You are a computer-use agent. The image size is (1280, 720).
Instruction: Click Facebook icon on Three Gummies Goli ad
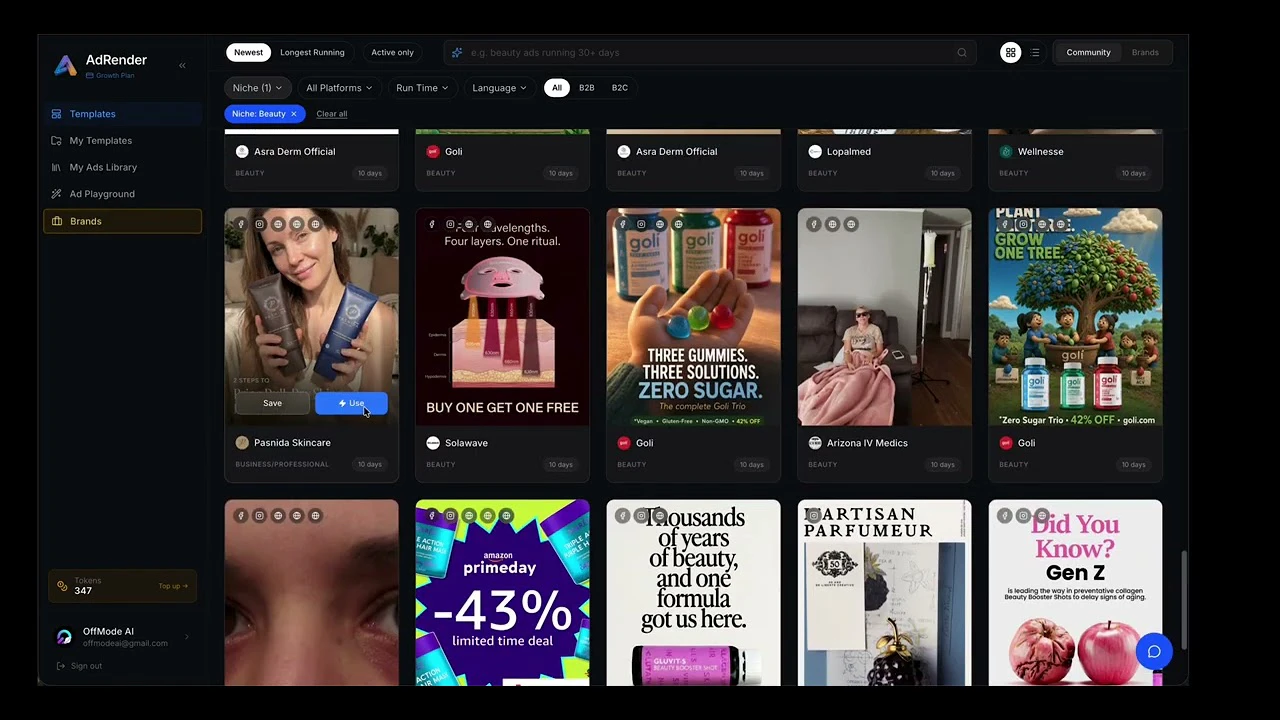pyautogui.click(x=623, y=224)
